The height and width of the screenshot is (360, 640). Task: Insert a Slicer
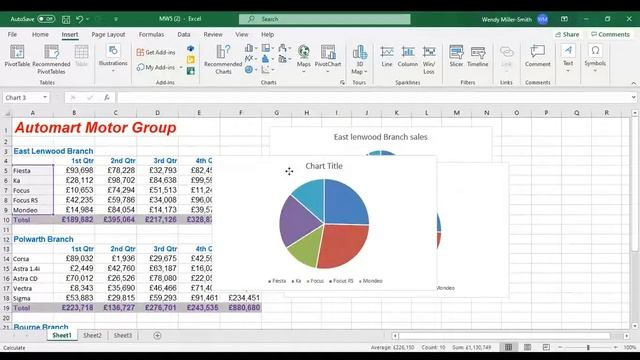(x=456, y=56)
